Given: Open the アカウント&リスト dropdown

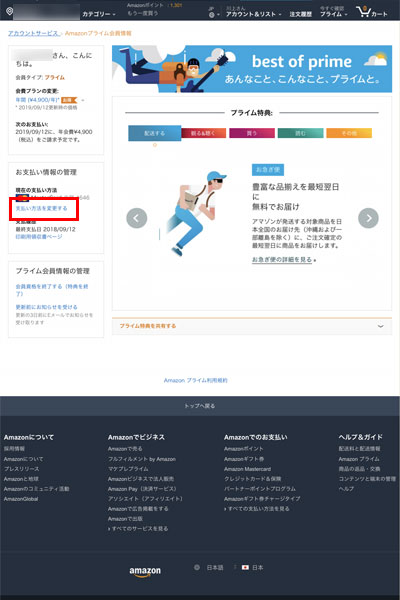Looking at the screenshot, I should 253,14.
